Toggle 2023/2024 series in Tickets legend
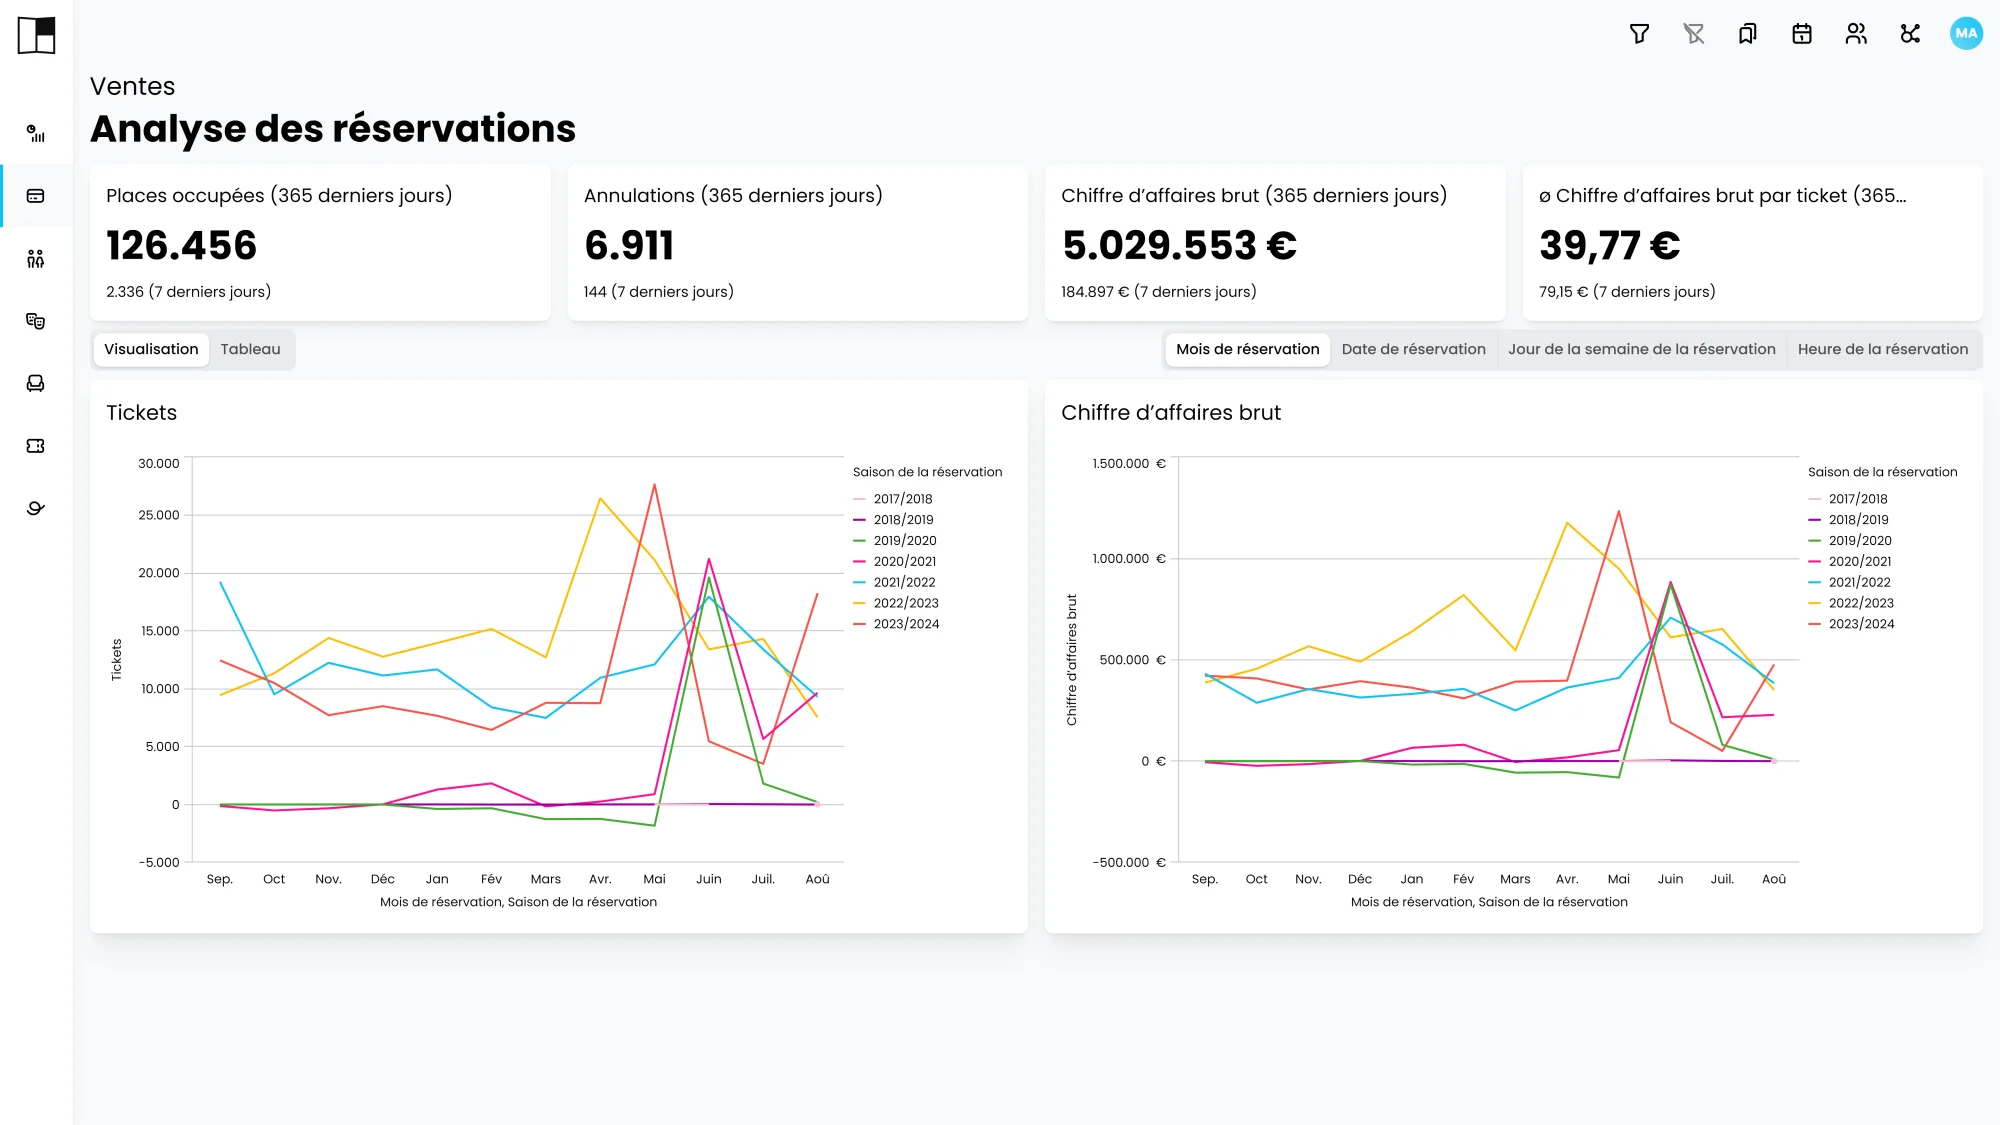2000x1125 pixels. point(896,624)
